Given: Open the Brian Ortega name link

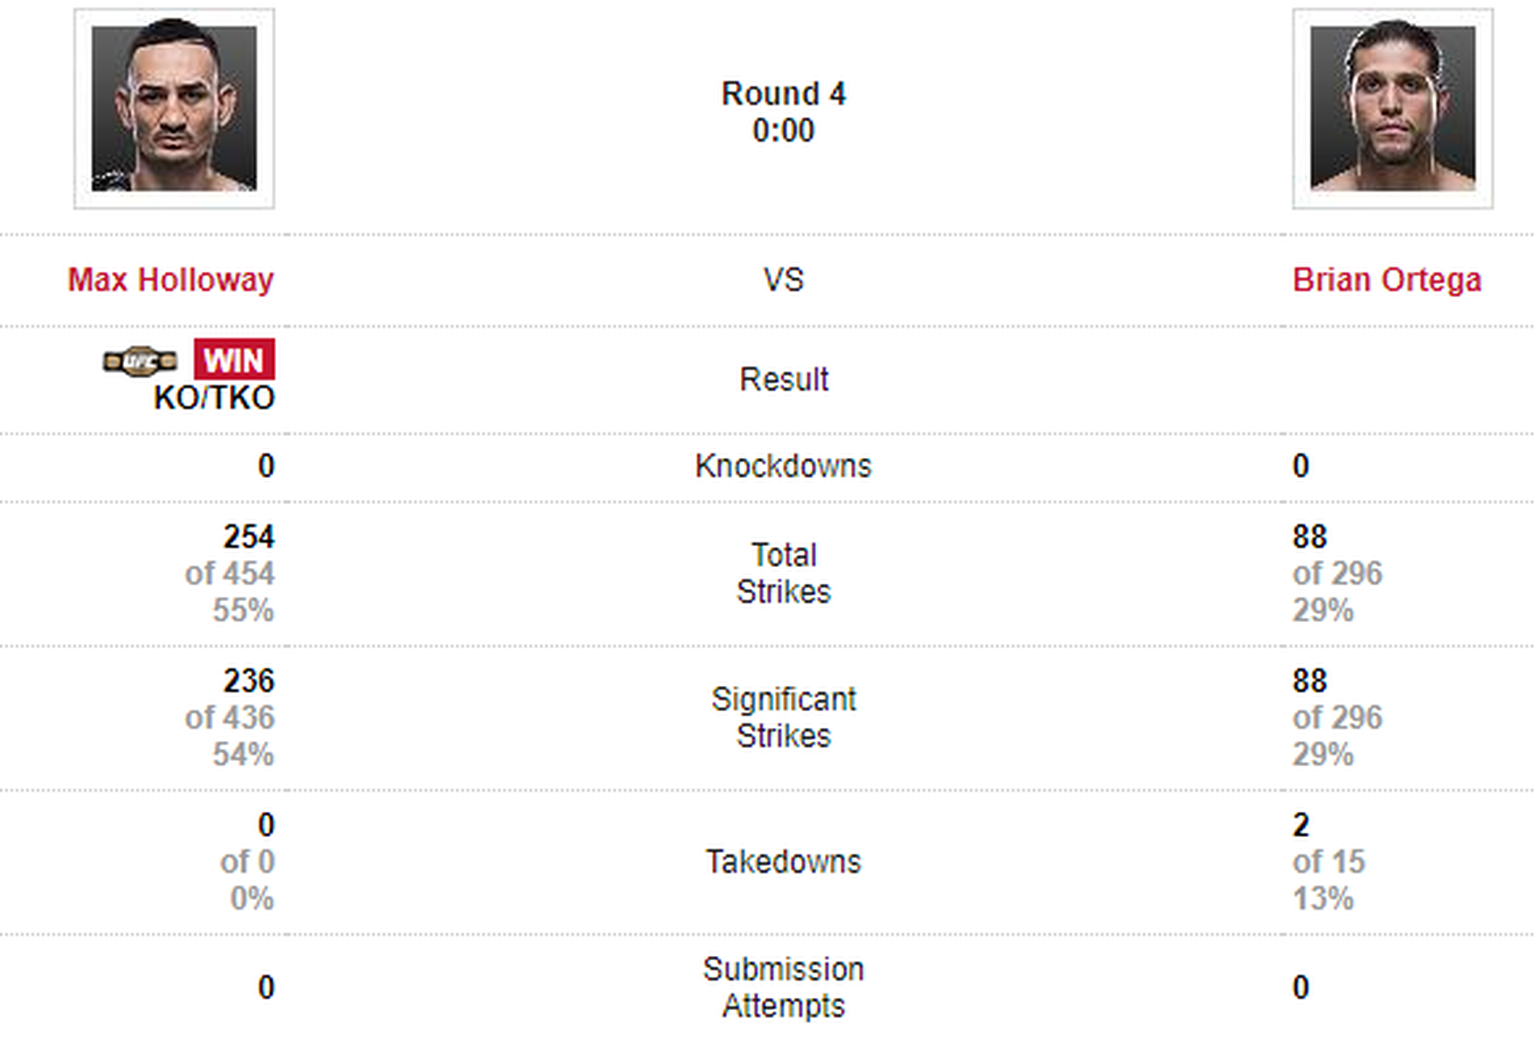Looking at the screenshot, I should tap(1387, 280).
